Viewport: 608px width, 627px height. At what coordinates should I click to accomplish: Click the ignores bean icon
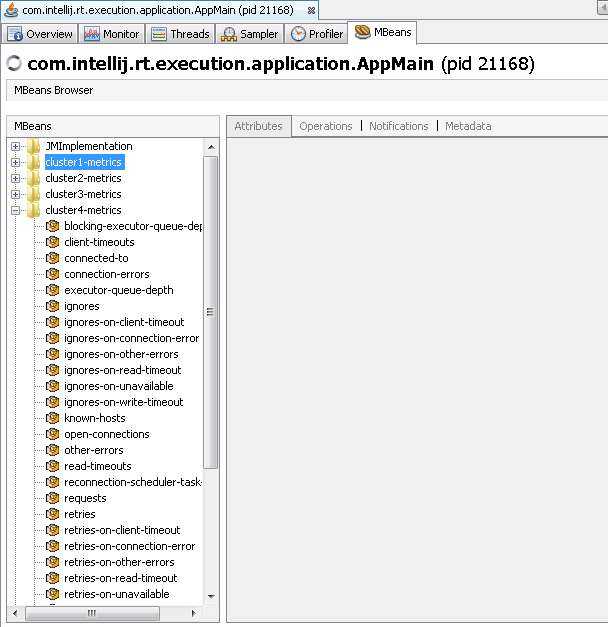tap(53, 306)
